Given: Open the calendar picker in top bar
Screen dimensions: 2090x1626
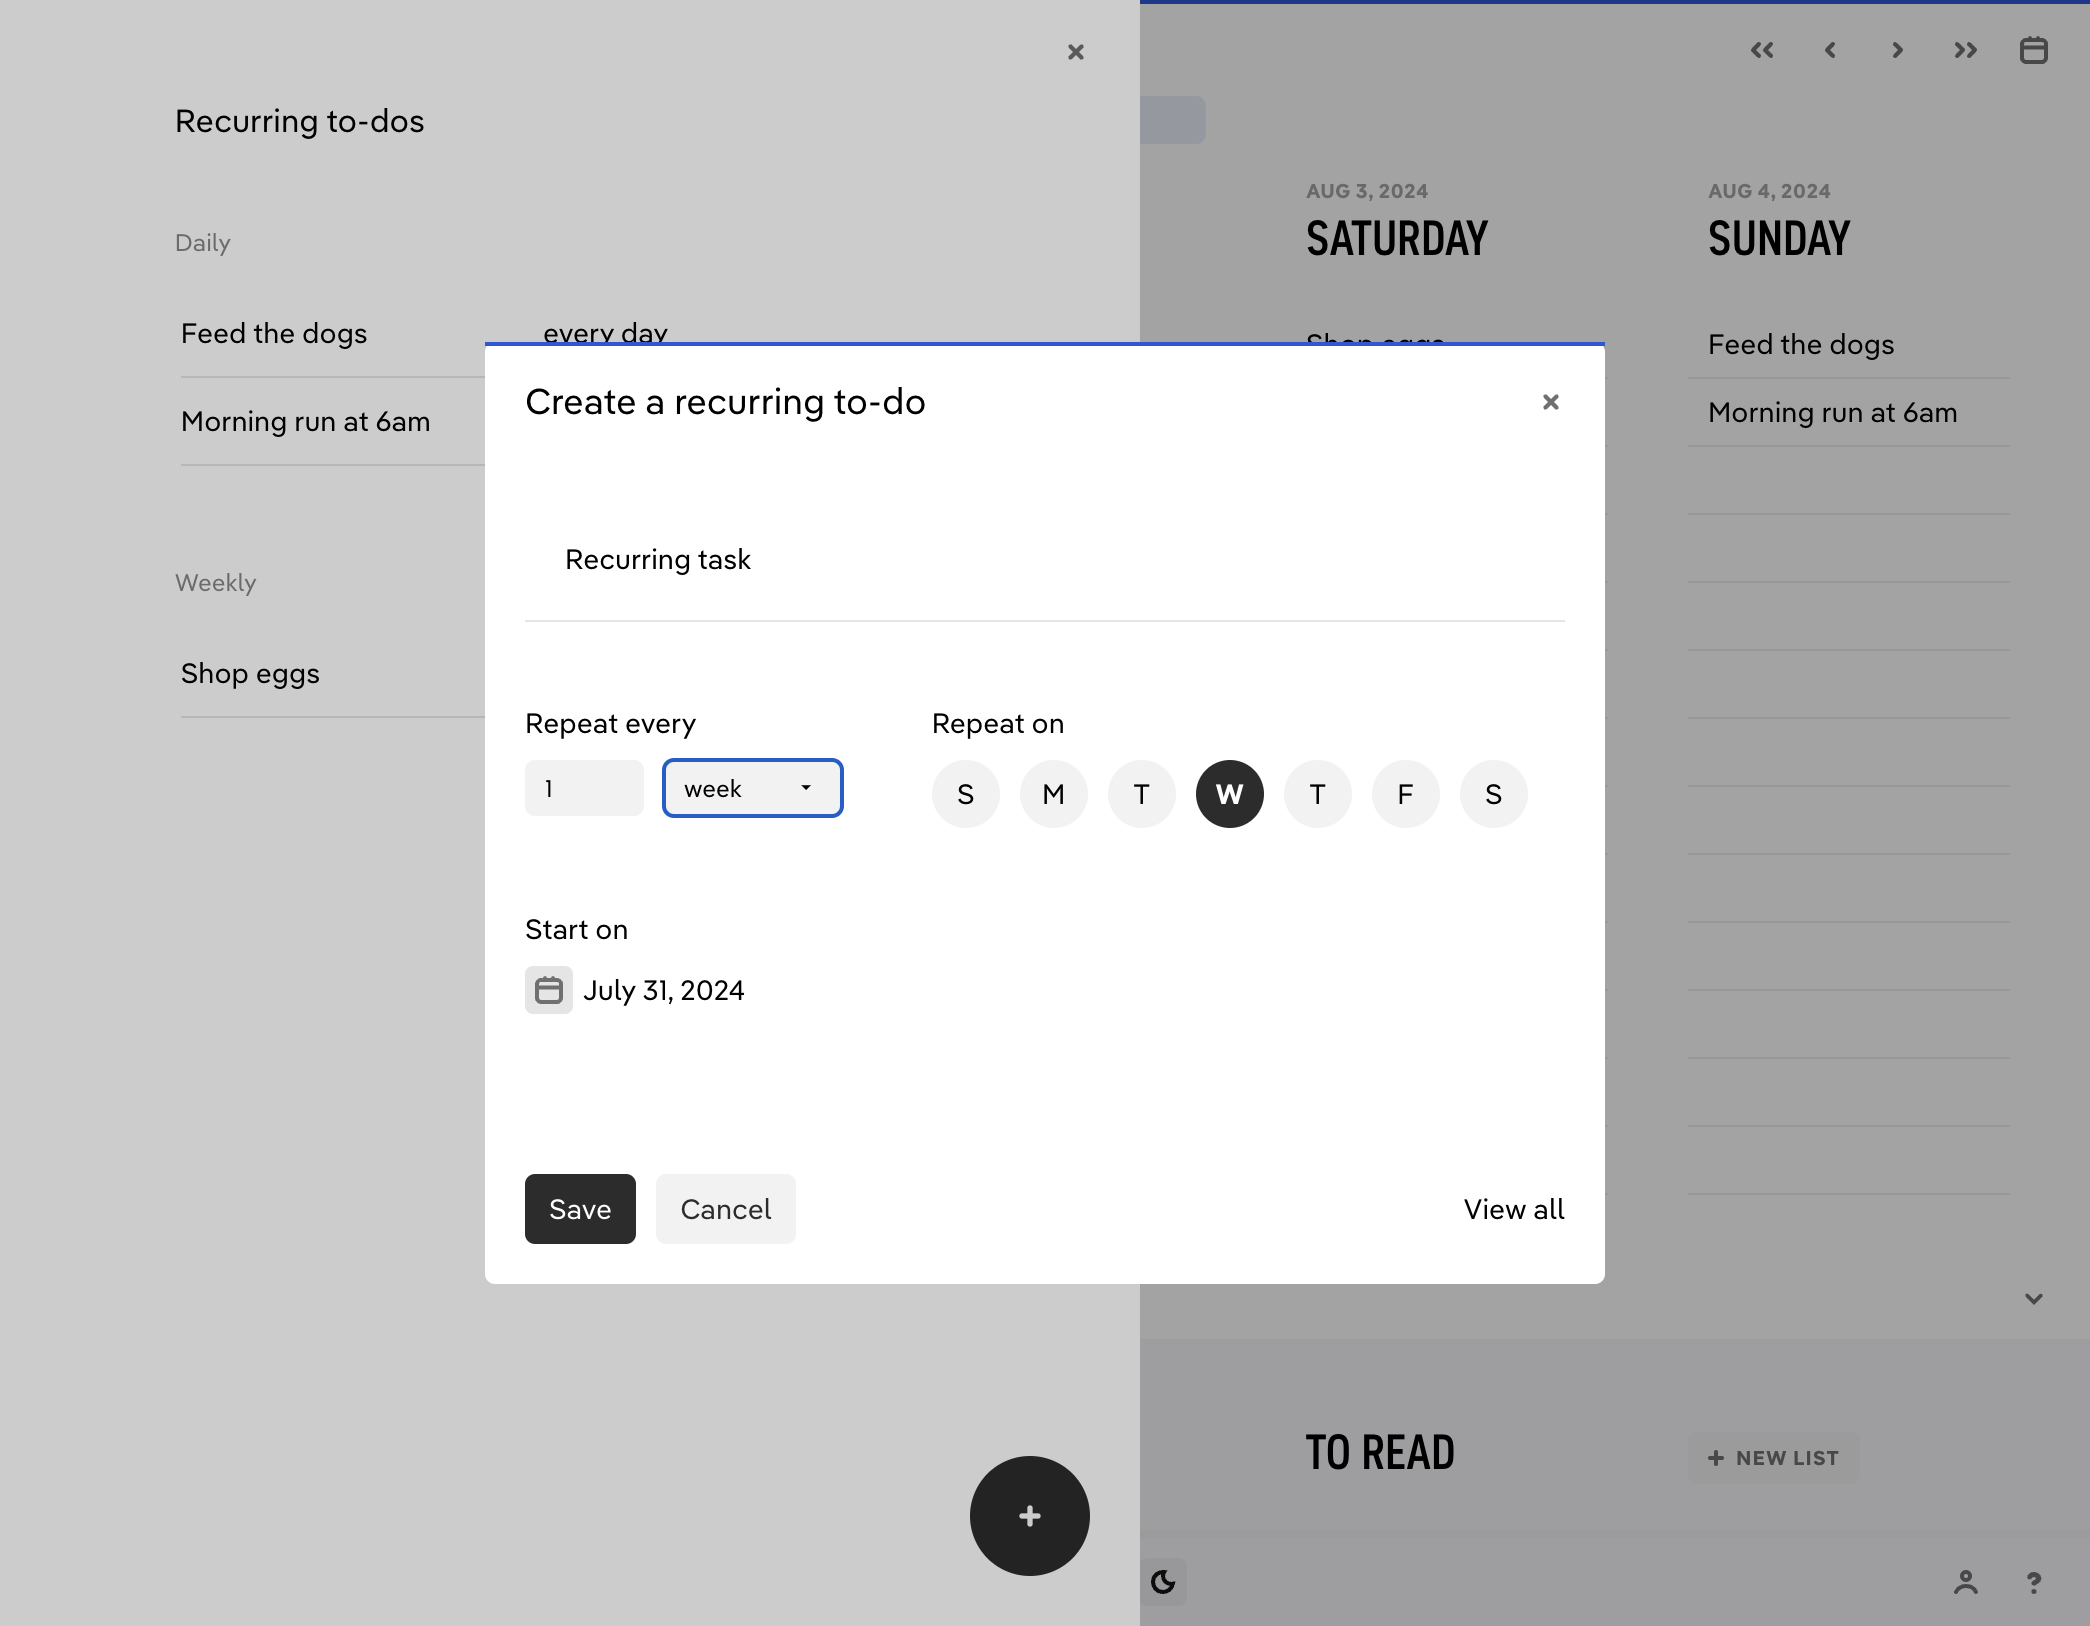Looking at the screenshot, I should pyautogui.click(x=2034, y=50).
